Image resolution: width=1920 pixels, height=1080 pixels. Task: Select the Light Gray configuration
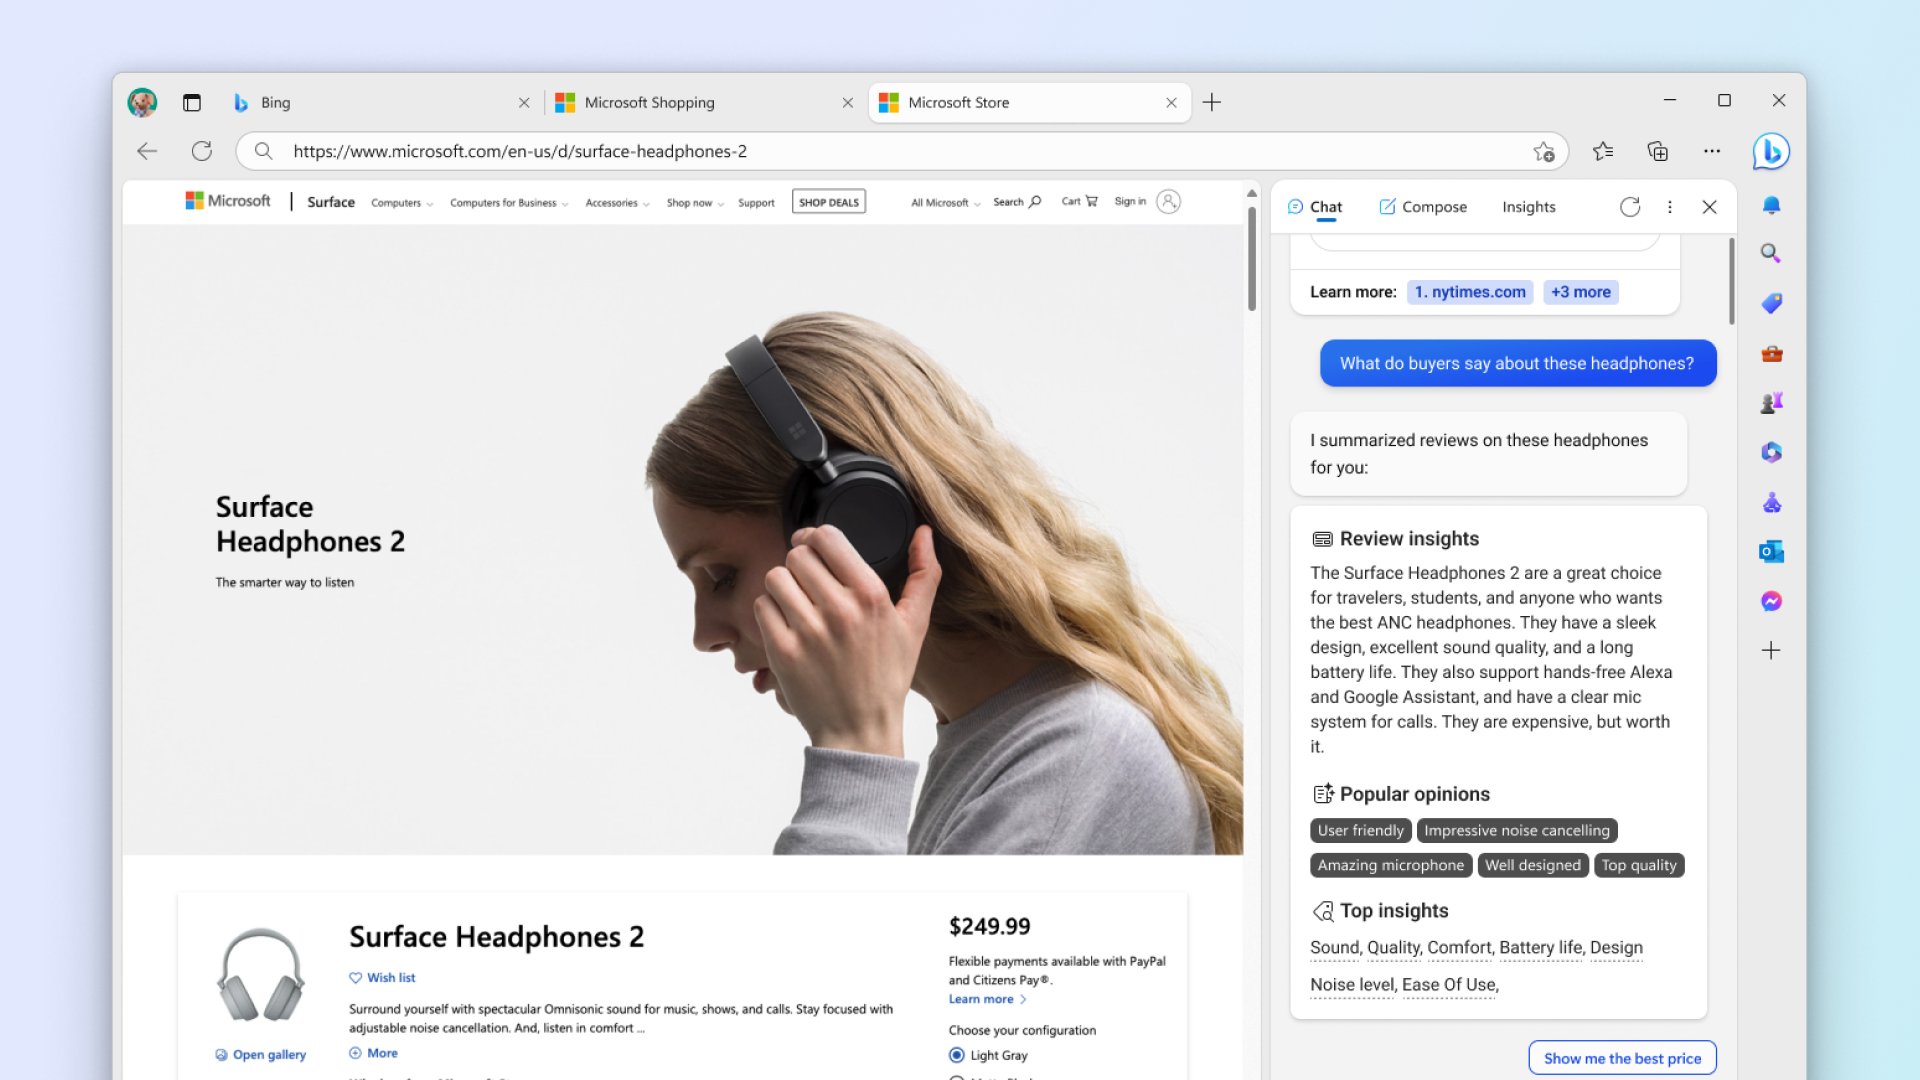point(957,1055)
